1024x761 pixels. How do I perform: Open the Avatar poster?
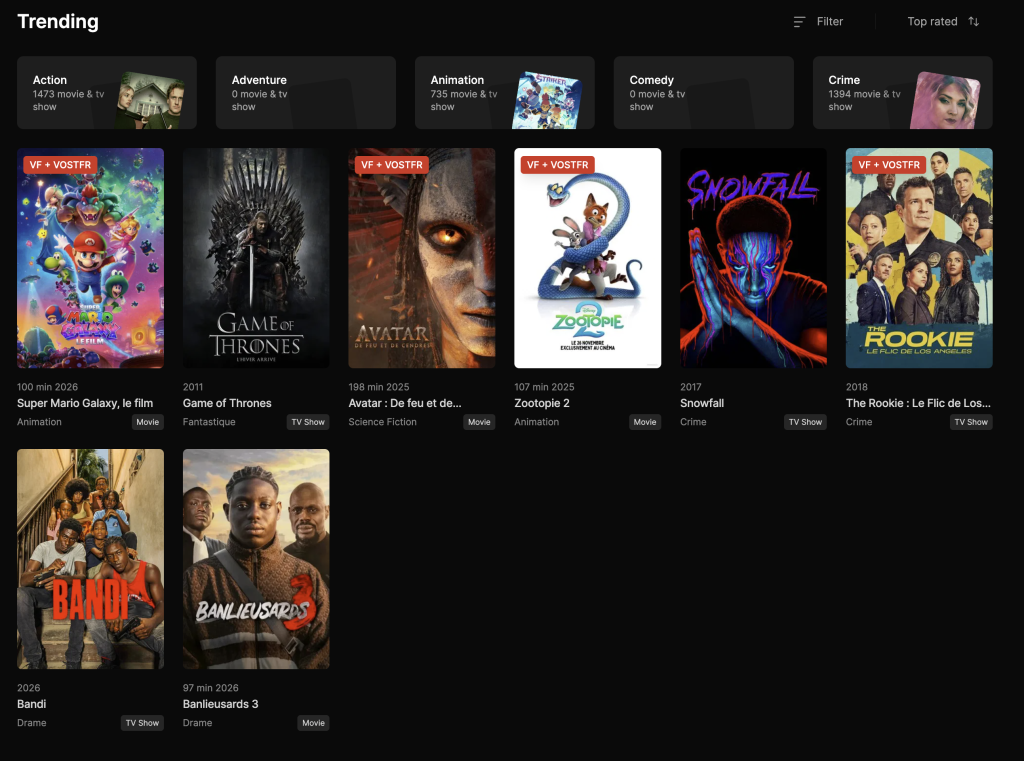click(x=422, y=258)
